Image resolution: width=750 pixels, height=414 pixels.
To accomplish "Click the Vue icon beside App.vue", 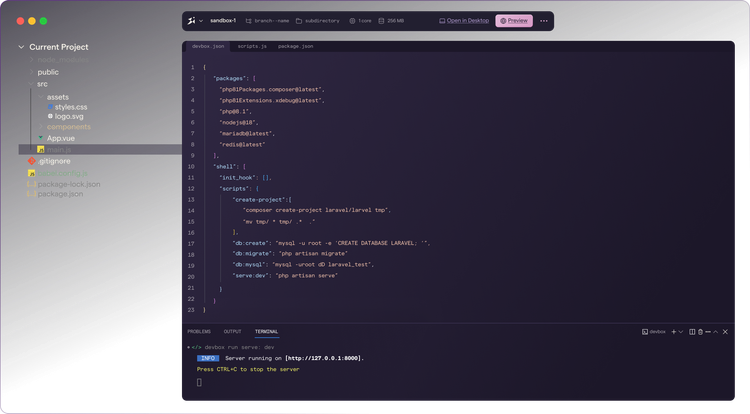I will pyautogui.click(x=41, y=138).
